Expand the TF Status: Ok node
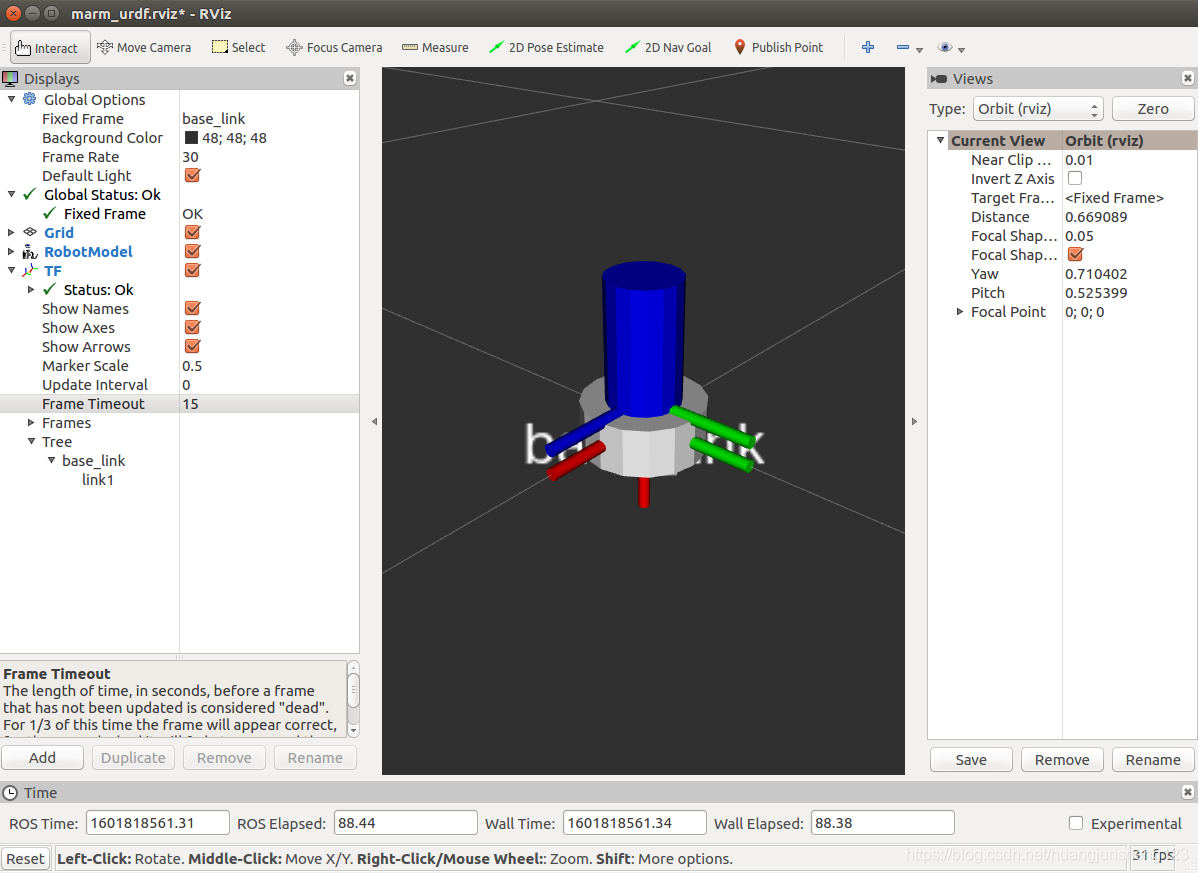 pyautogui.click(x=31, y=289)
